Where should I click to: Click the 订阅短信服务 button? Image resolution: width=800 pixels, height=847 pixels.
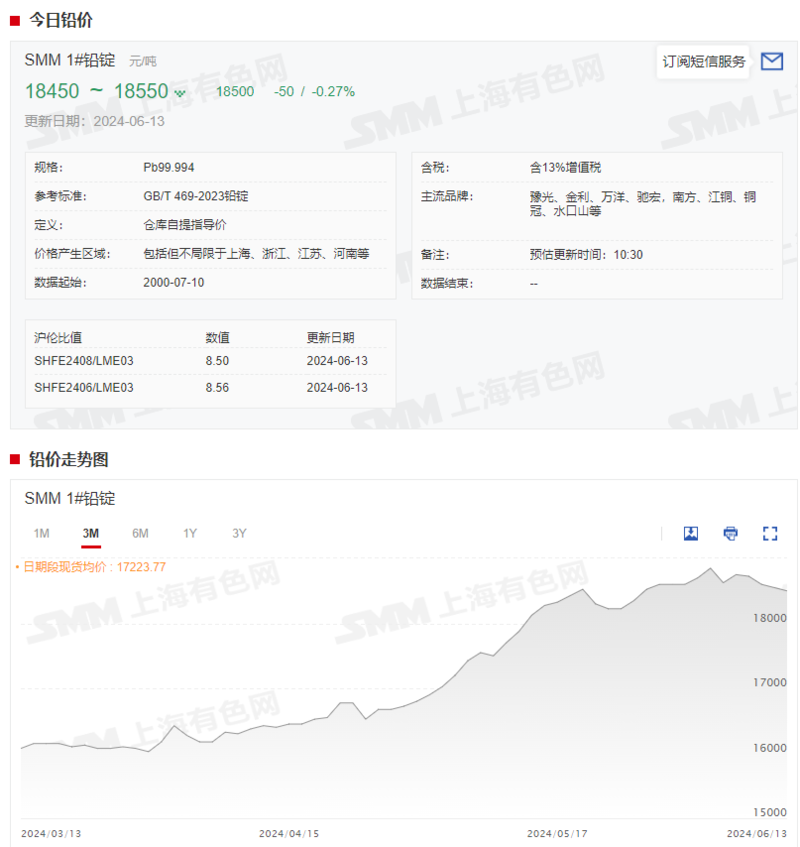(x=703, y=62)
